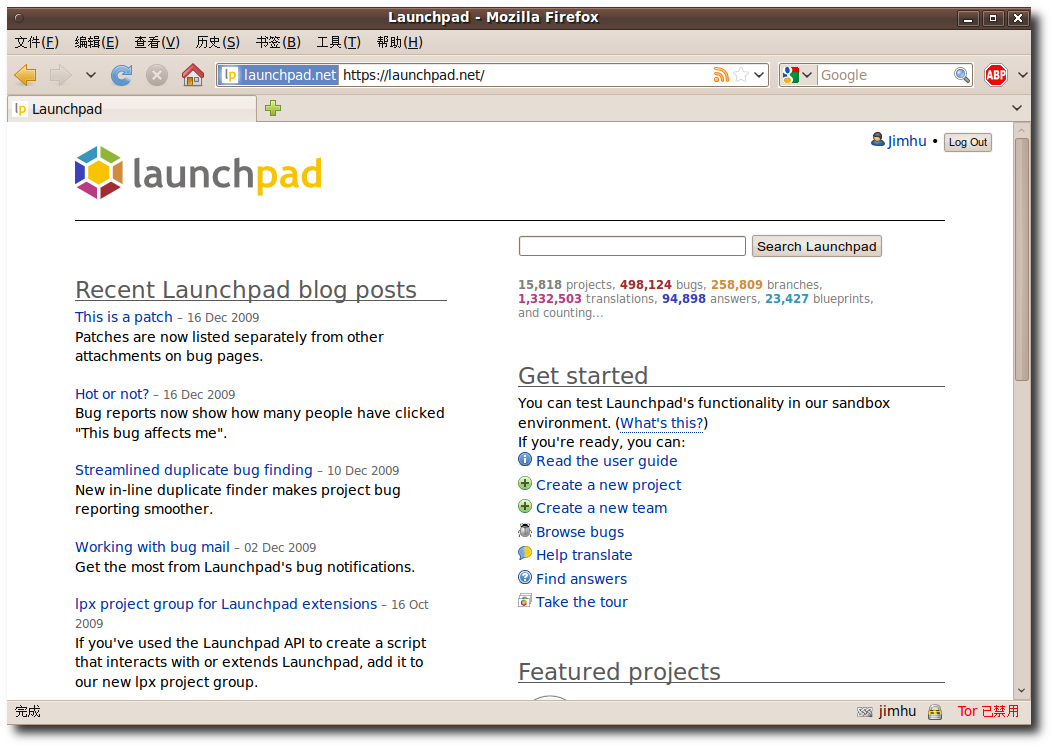The width and height of the screenshot is (1054, 748).
Task: Open the 文件(F) menu
Action: (x=36, y=42)
